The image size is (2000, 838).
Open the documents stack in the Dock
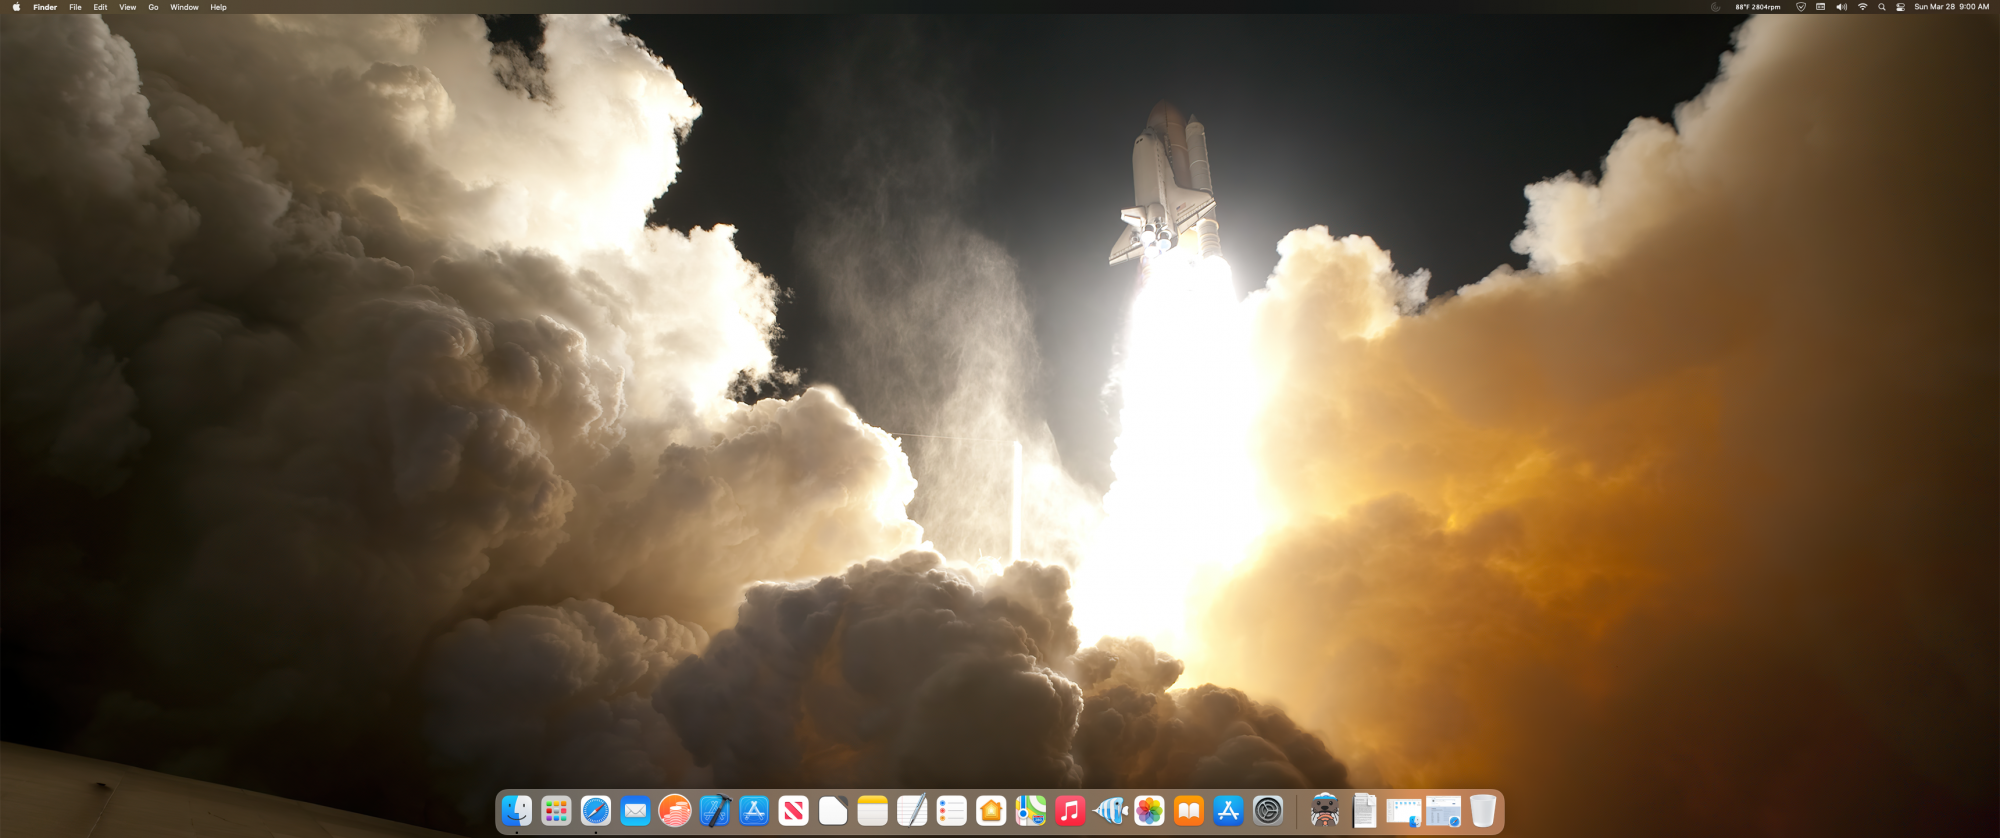pyautogui.click(x=1364, y=811)
